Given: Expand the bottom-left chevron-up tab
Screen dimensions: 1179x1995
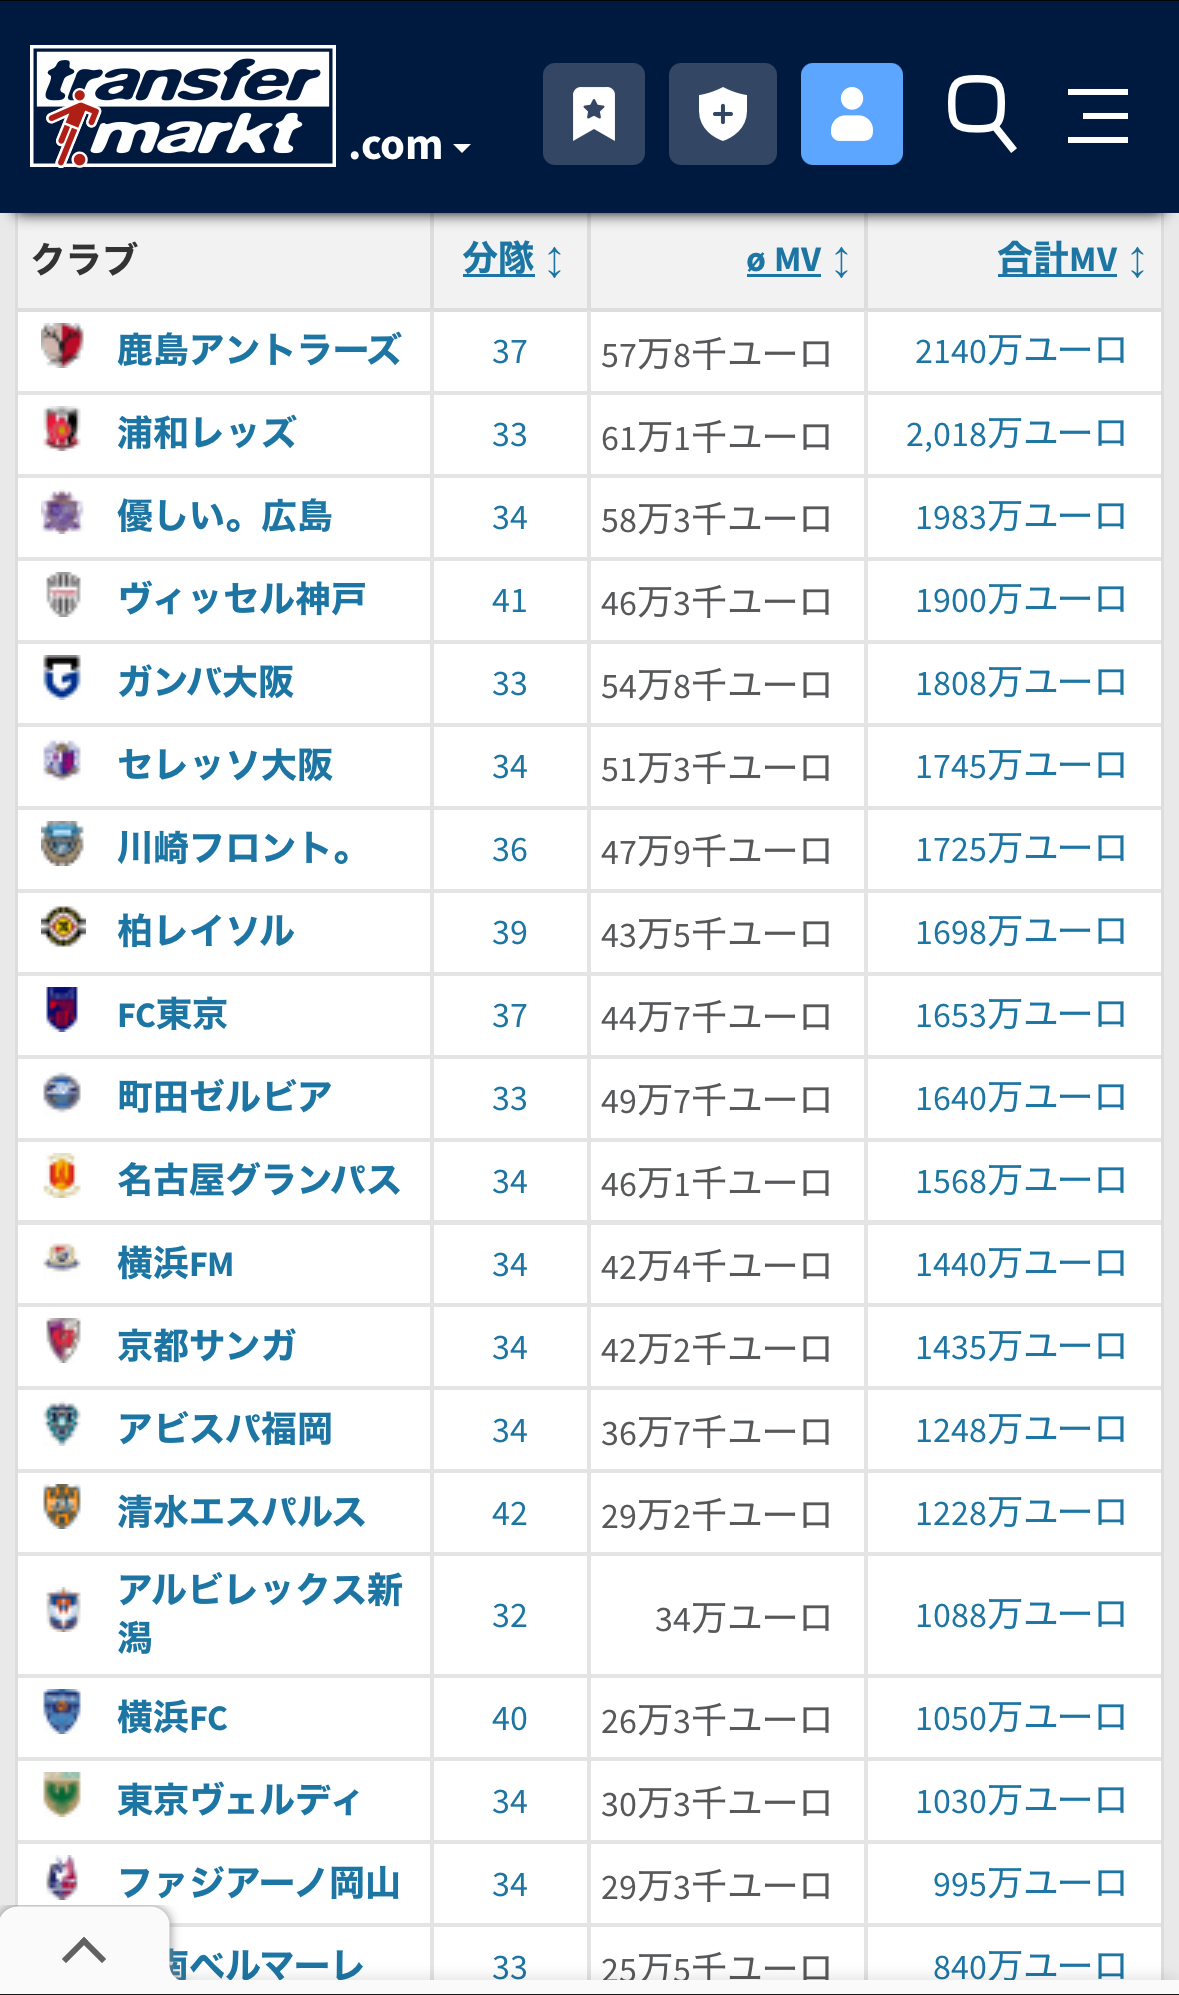Looking at the screenshot, I should (x=84, y=1950).
